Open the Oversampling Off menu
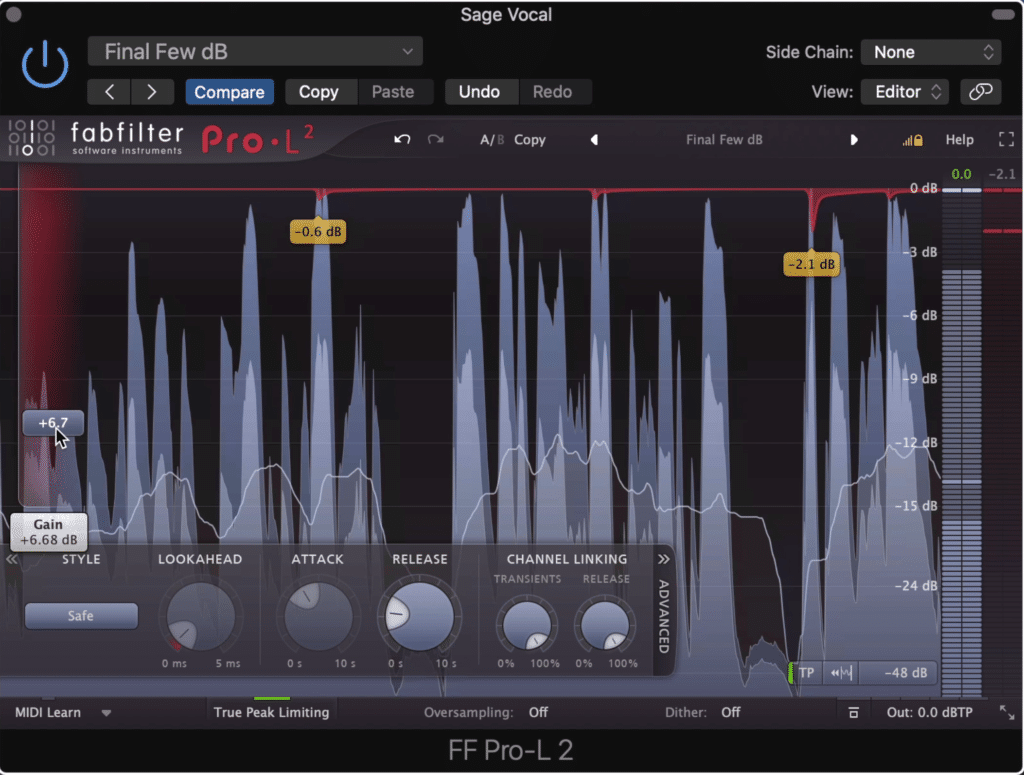Image resolution: width=1024 pixels, height=775 pixels. click(x=539, y=712)
